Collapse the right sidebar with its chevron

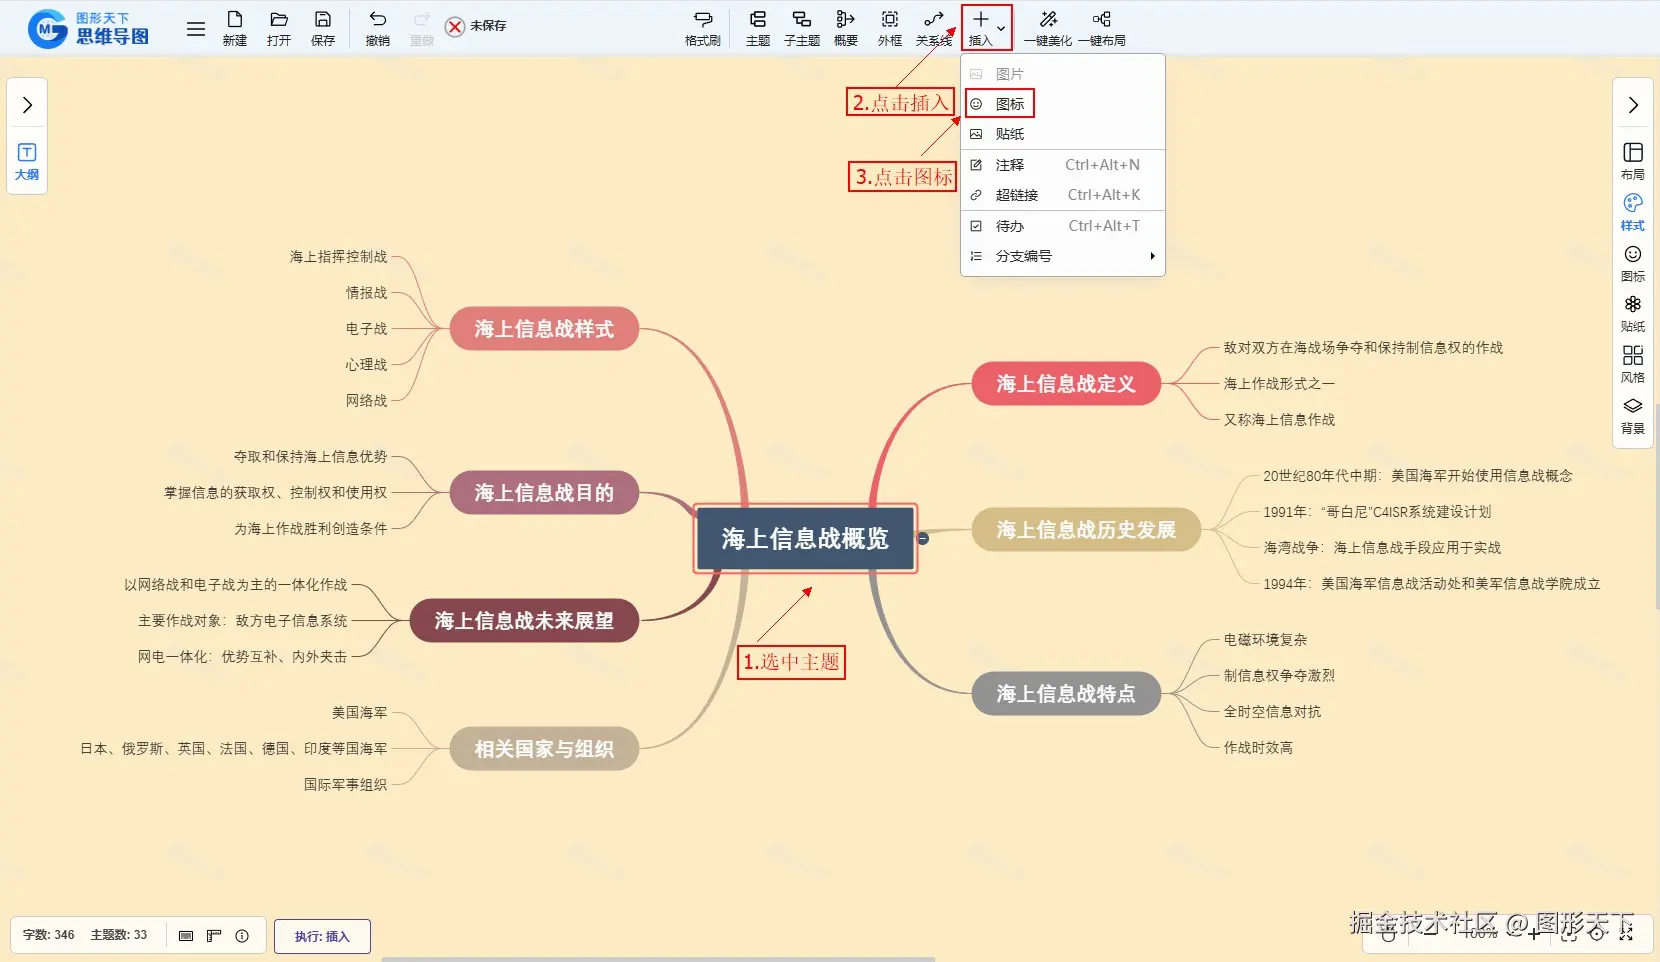1633,105
